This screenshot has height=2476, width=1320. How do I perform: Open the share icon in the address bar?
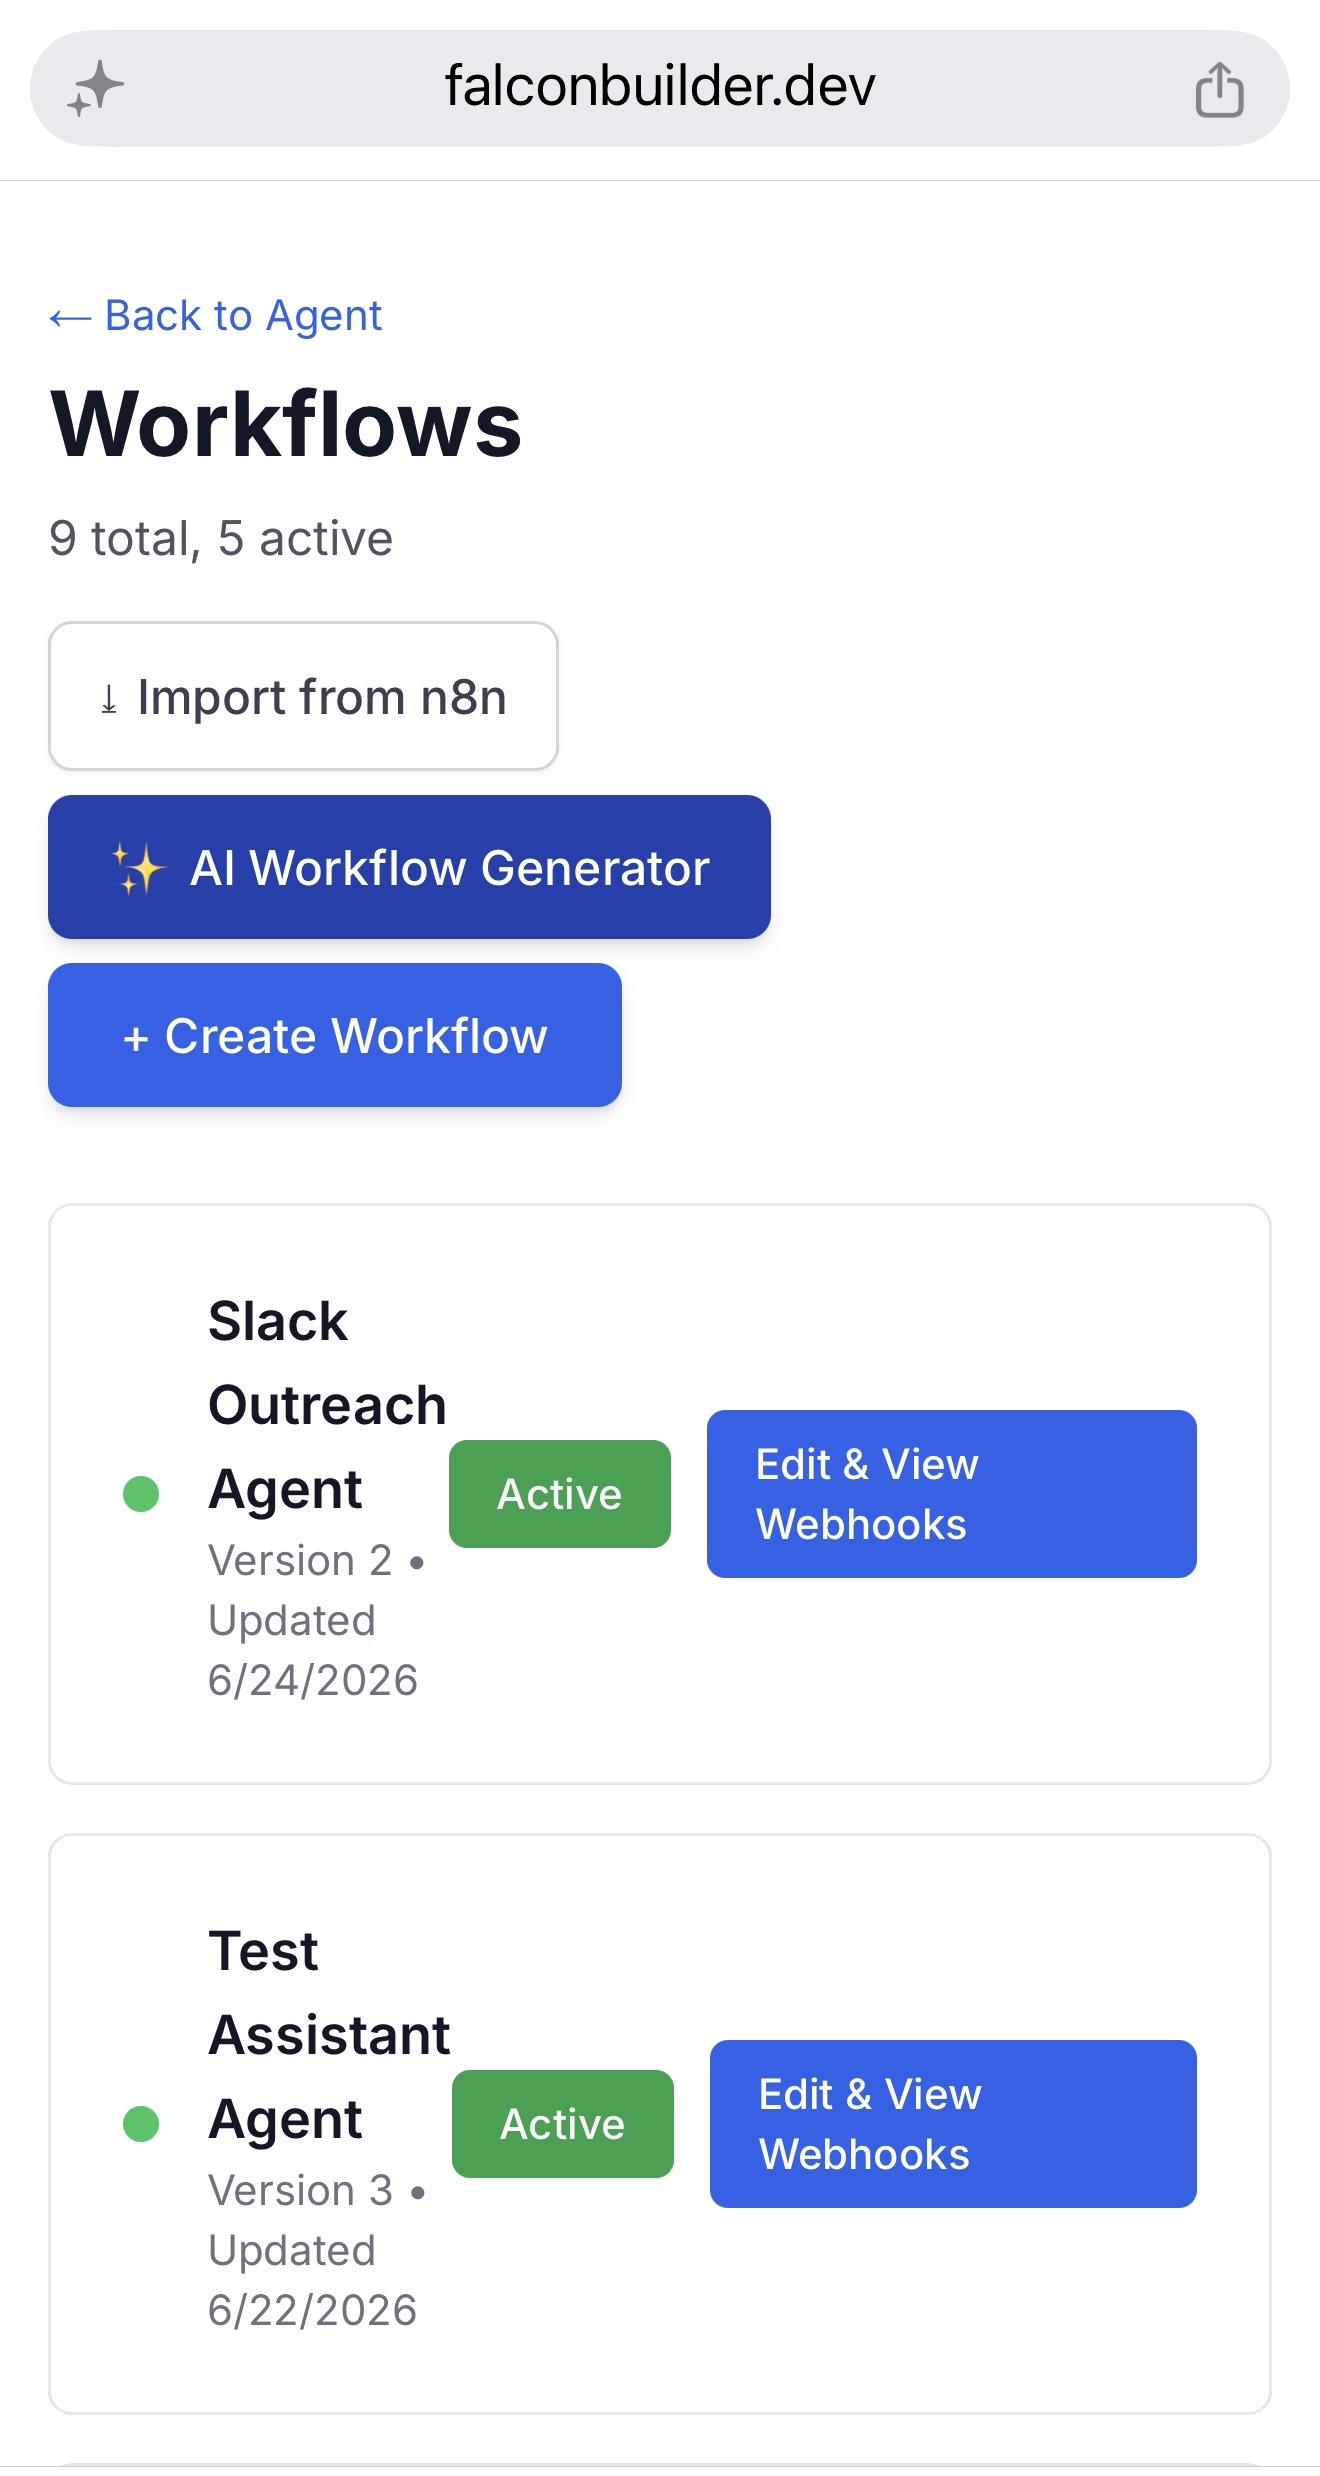pyautogui.click(x=1219, y=90)
